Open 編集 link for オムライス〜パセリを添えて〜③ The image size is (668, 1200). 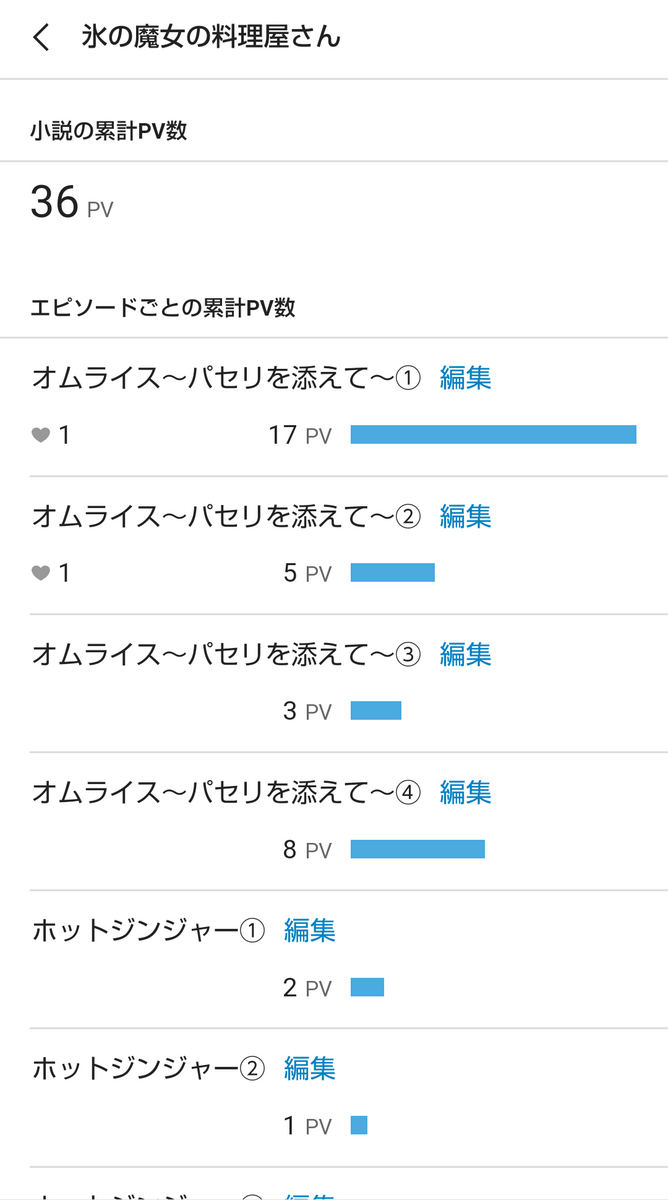[x=466, y=654]
